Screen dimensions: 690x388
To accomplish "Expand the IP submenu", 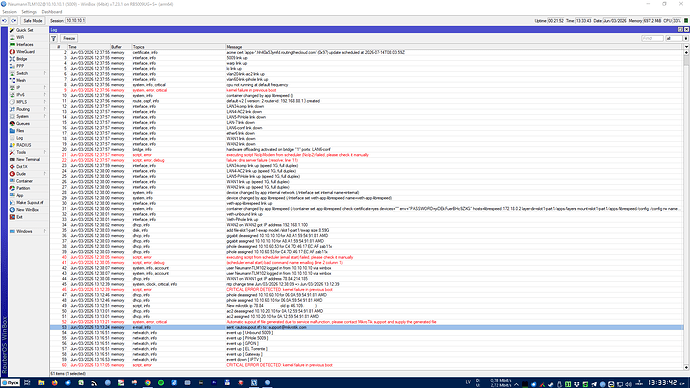I will coord(28,88).
